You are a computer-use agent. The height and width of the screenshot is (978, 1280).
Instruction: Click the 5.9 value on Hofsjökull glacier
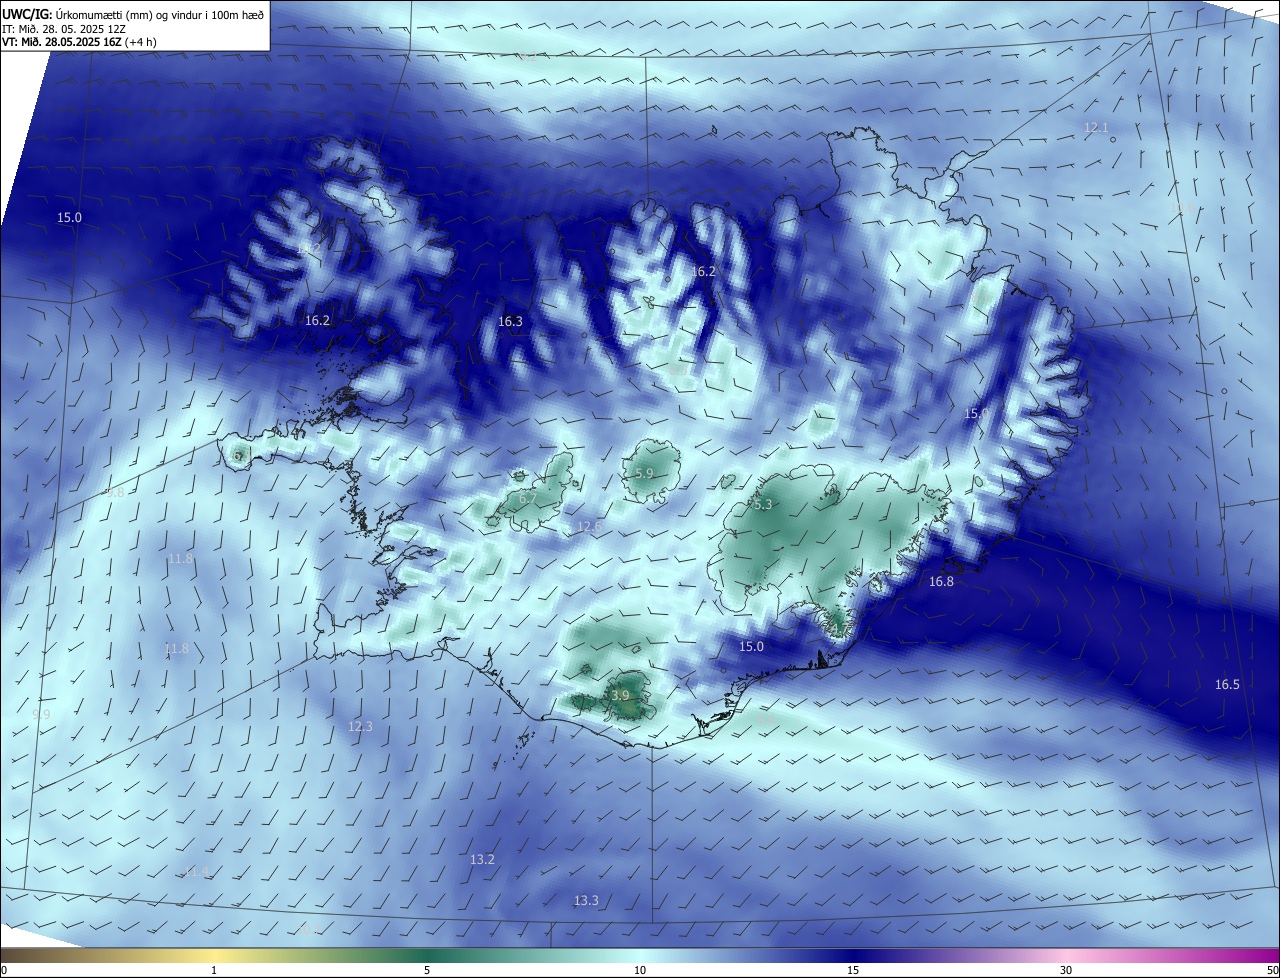(x=644, y=474)
